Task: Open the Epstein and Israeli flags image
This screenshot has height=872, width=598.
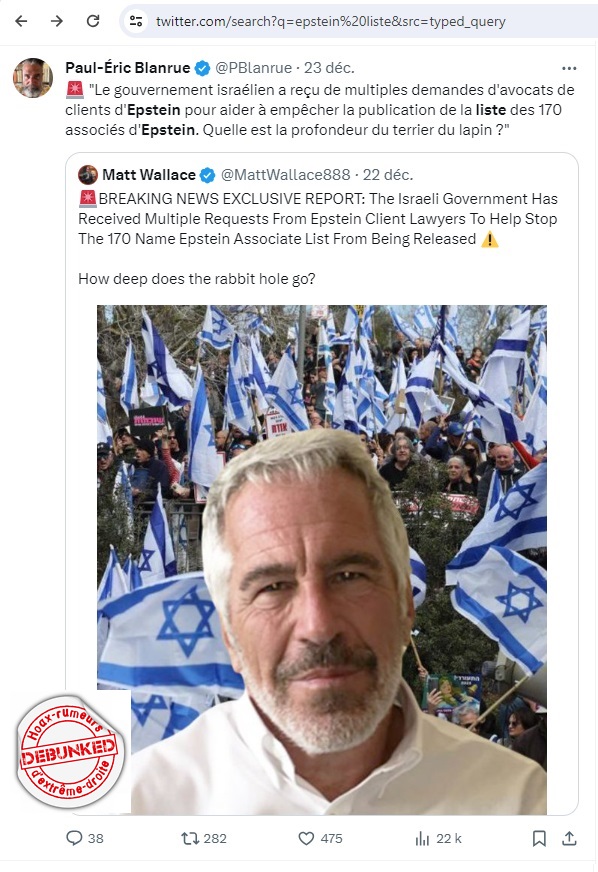Action: pyautogui.click(x=322, y=559)
